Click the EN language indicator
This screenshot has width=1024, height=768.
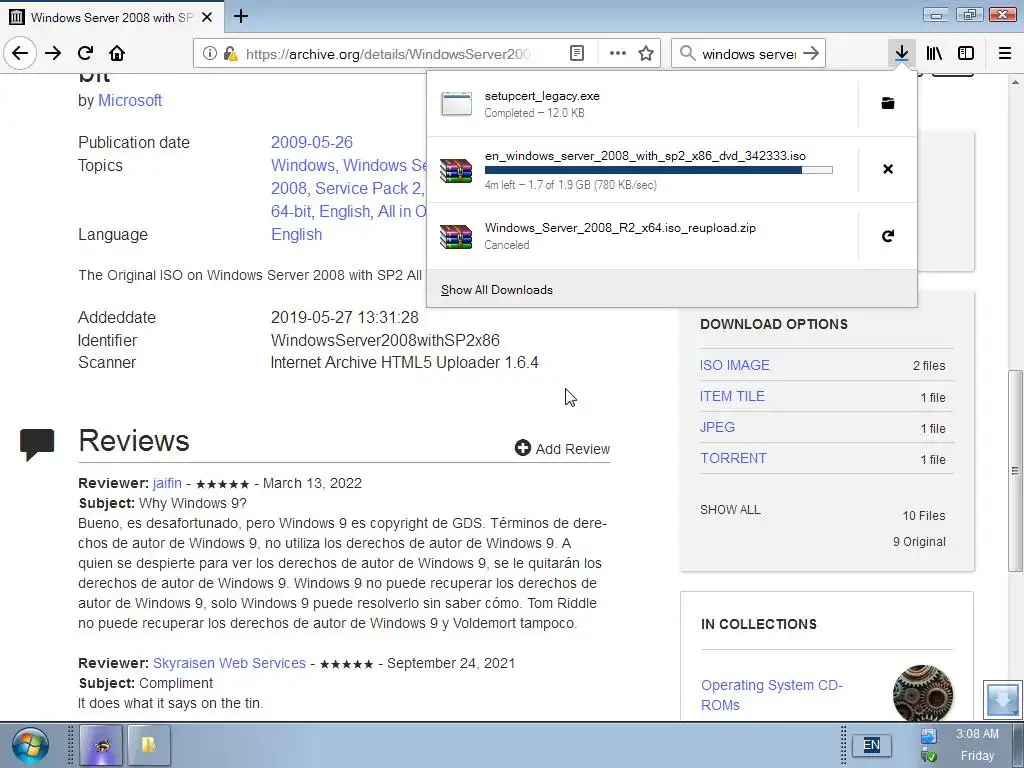(x=871, y=744)
